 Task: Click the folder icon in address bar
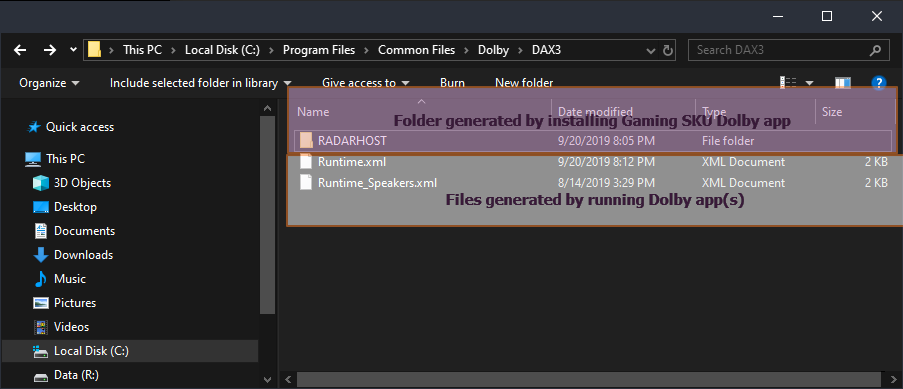(x=94, y=50)
